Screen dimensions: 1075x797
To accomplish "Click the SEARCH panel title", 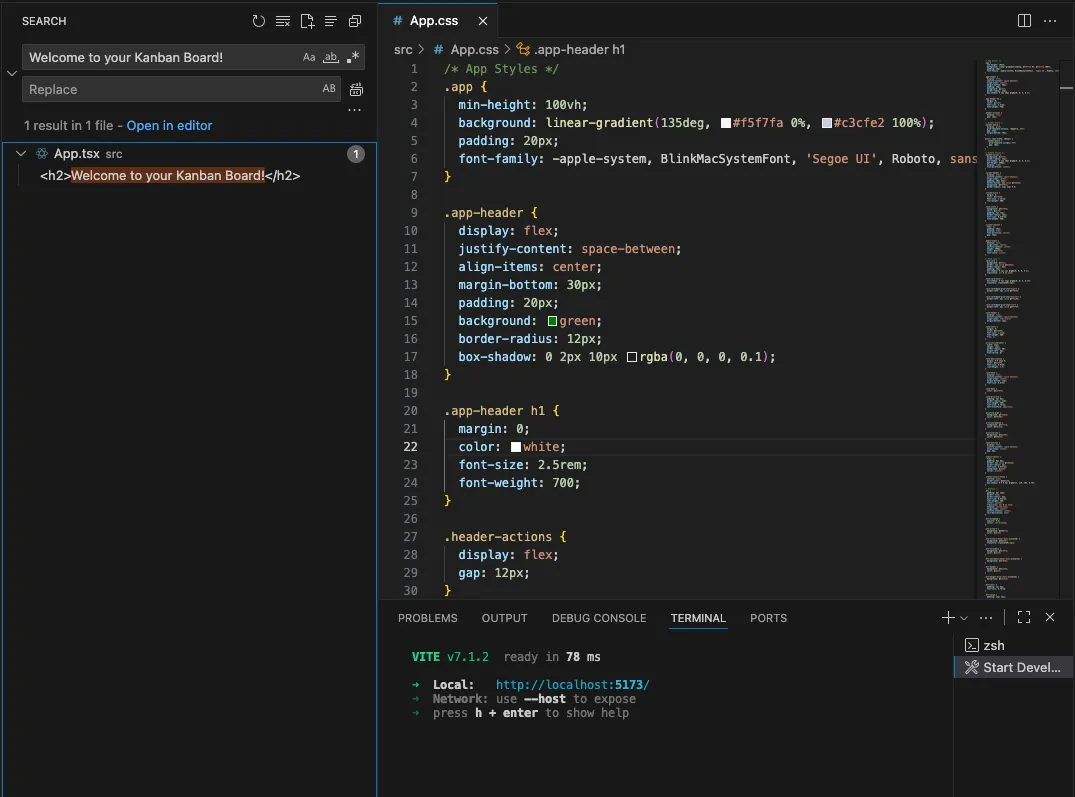I will pos(44,21).
